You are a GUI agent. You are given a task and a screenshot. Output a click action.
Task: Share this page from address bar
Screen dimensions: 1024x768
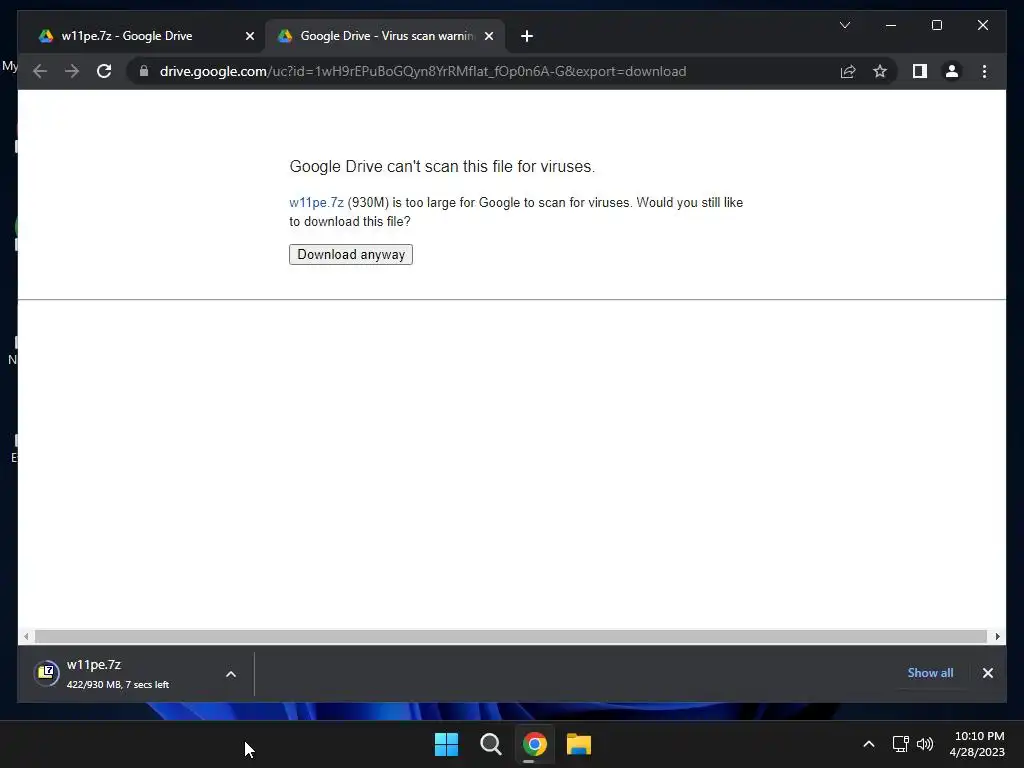click(848, 71)
